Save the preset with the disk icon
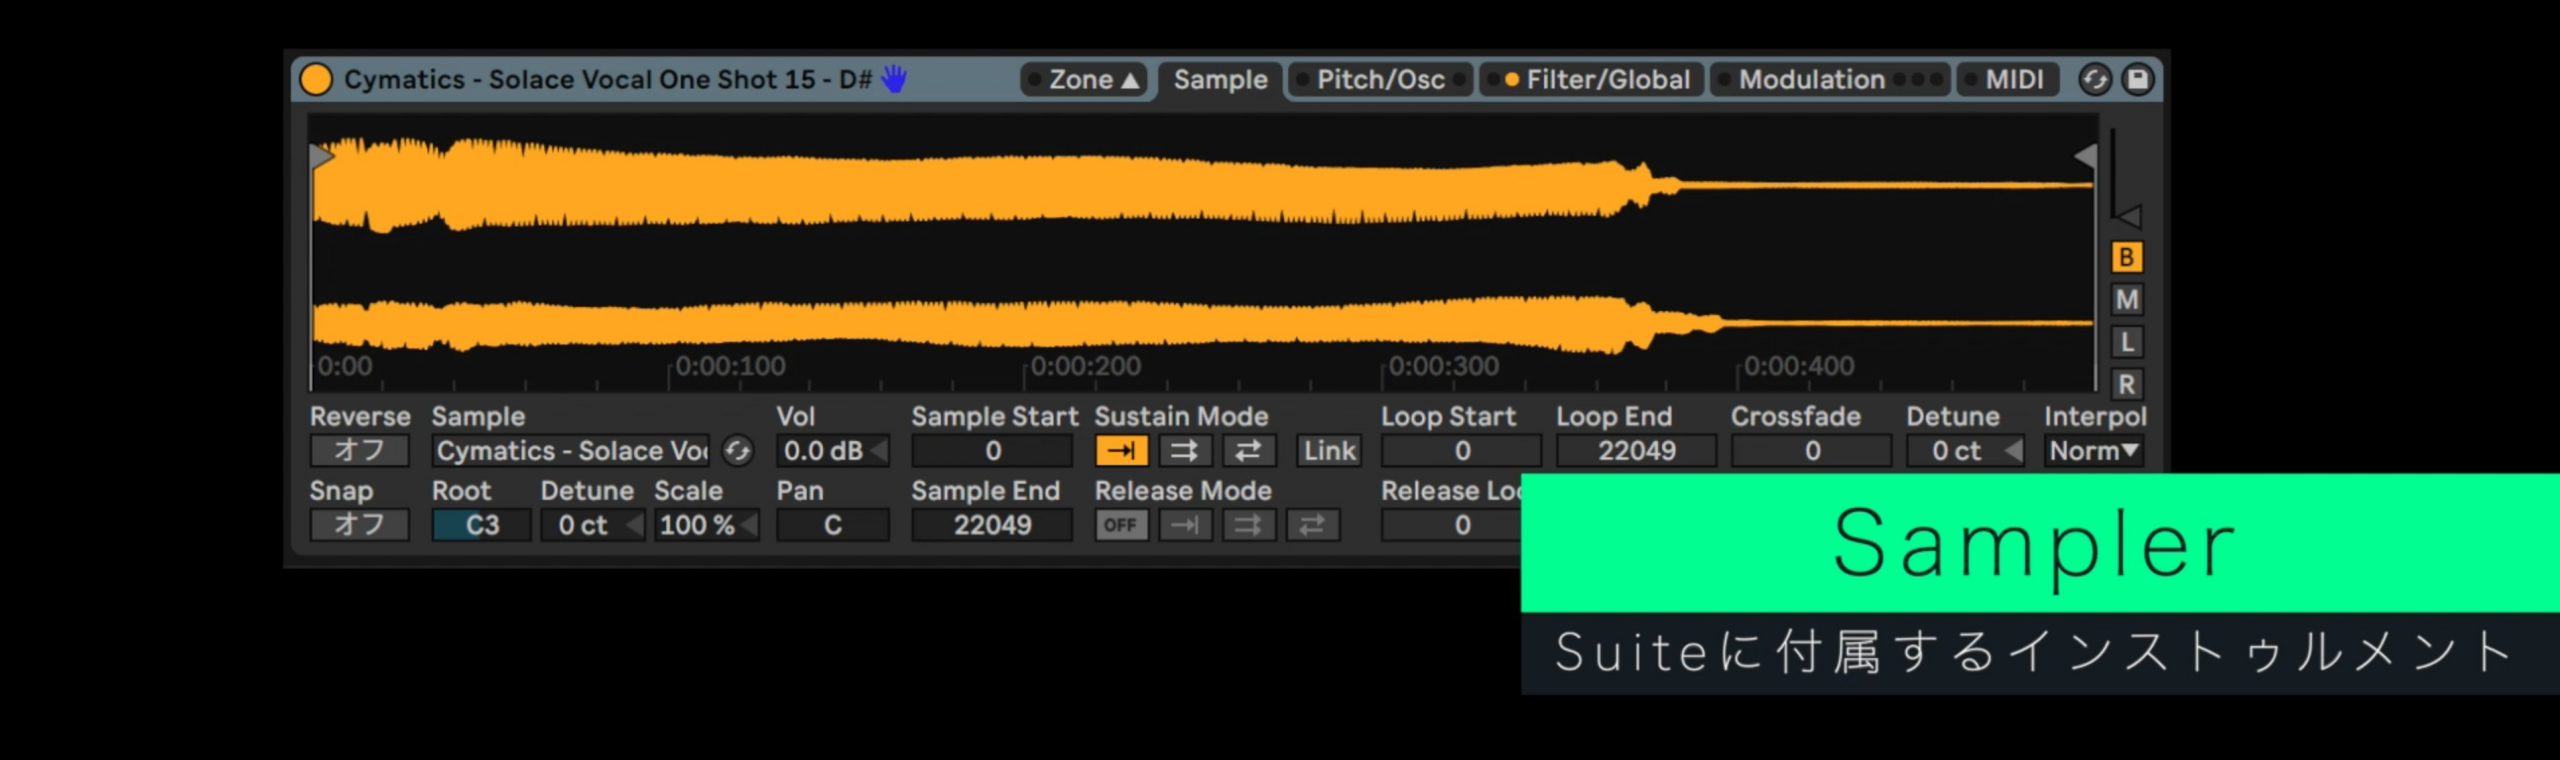Viewport: 2560px width, 760px height. (2138, 79)
